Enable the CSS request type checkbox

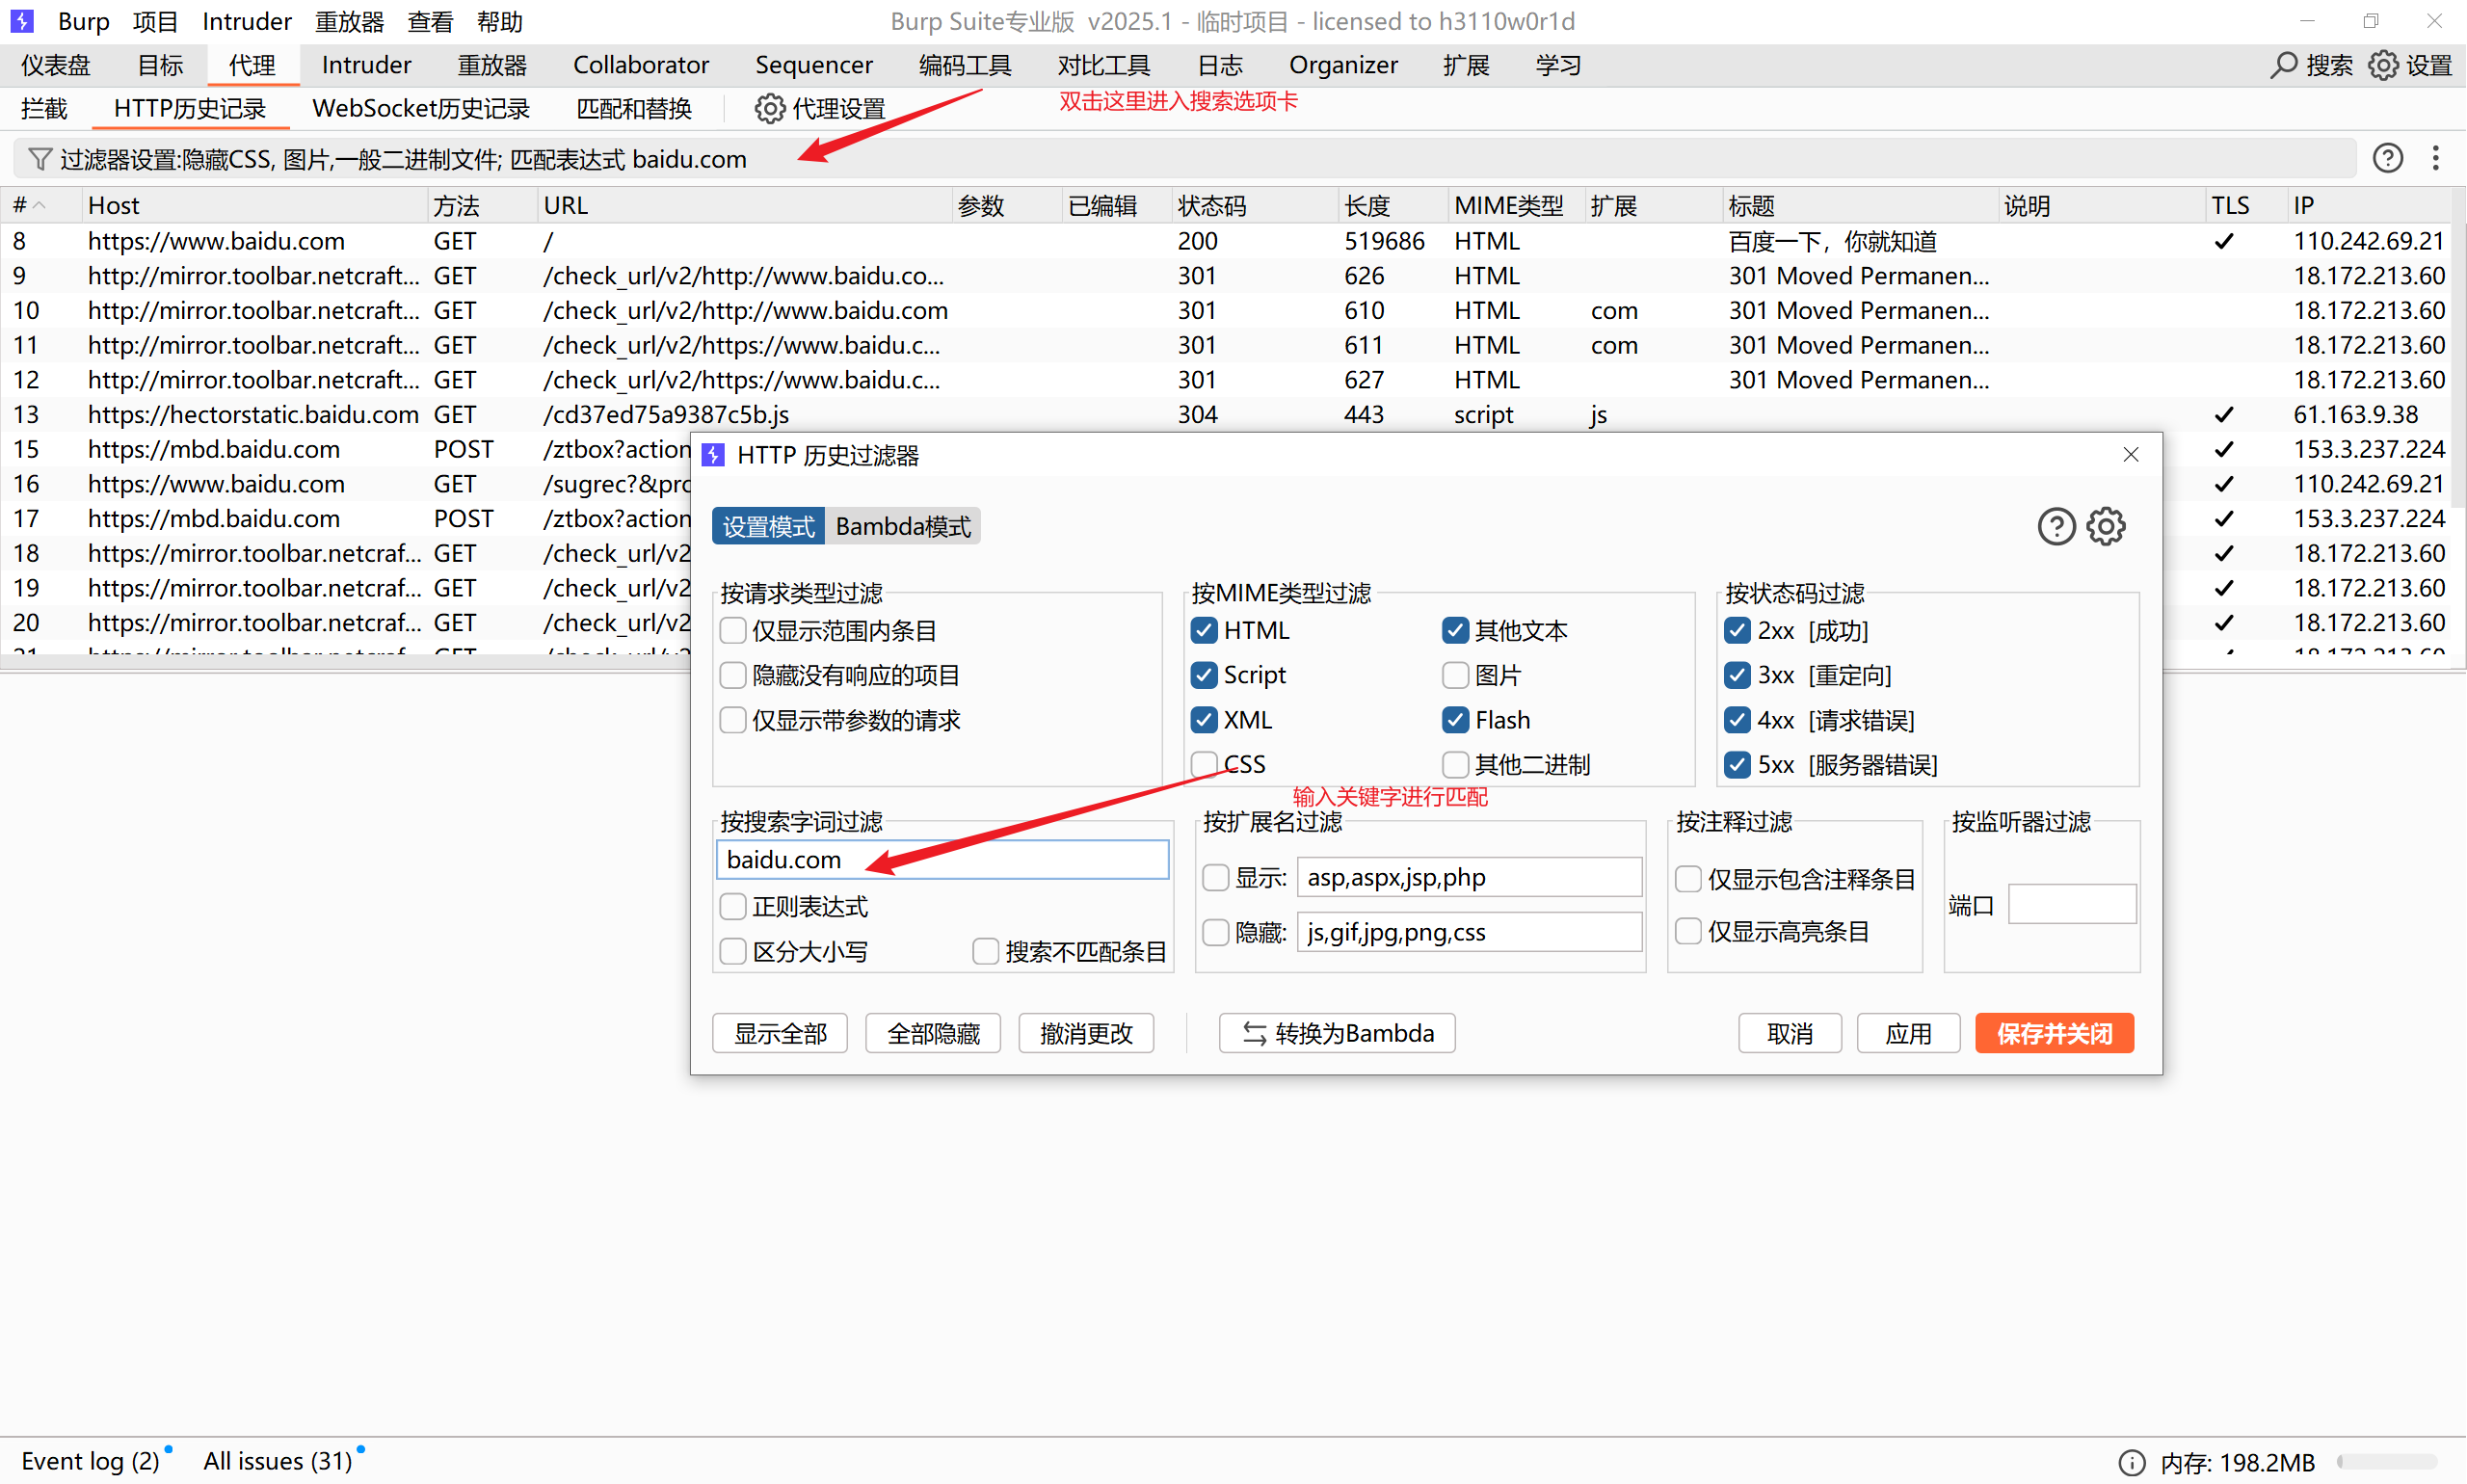click(x=1204, y=763)
